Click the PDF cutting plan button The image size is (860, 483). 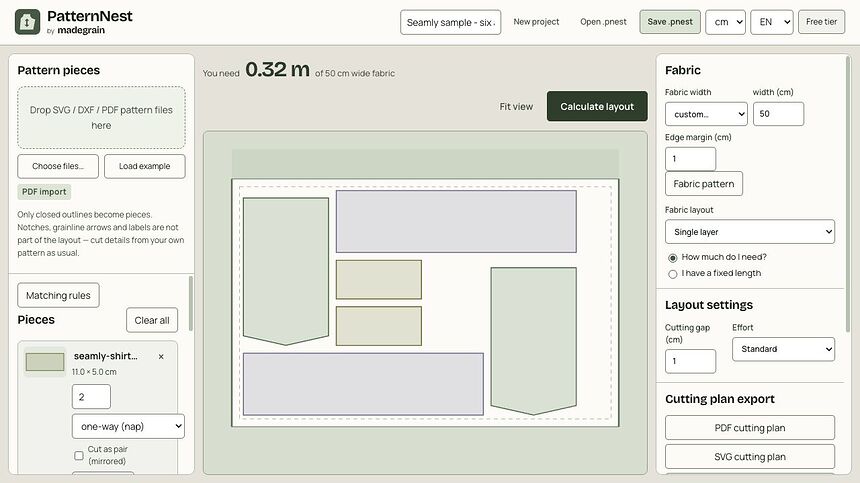tap(750, 428)
